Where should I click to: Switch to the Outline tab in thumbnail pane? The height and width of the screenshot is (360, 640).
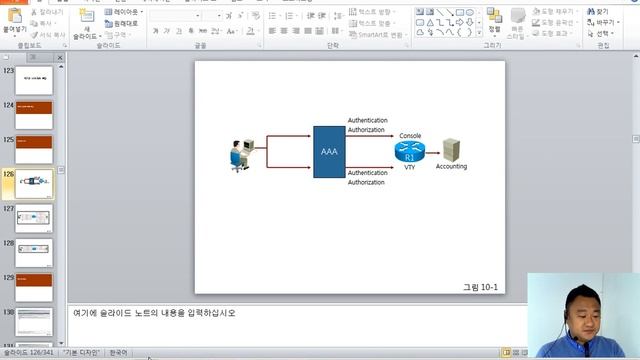(x=39, y=57)
